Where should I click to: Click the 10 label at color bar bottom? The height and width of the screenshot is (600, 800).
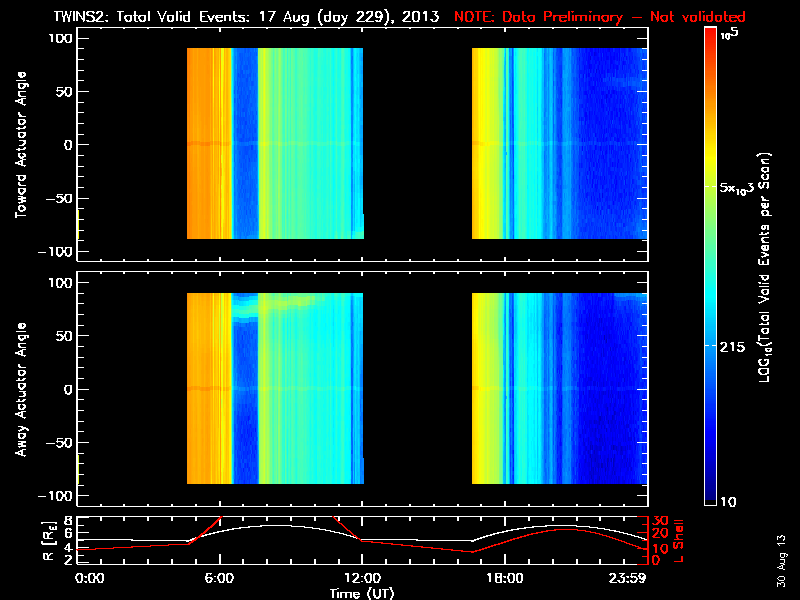pyautogui.click(x=728, y=502)
